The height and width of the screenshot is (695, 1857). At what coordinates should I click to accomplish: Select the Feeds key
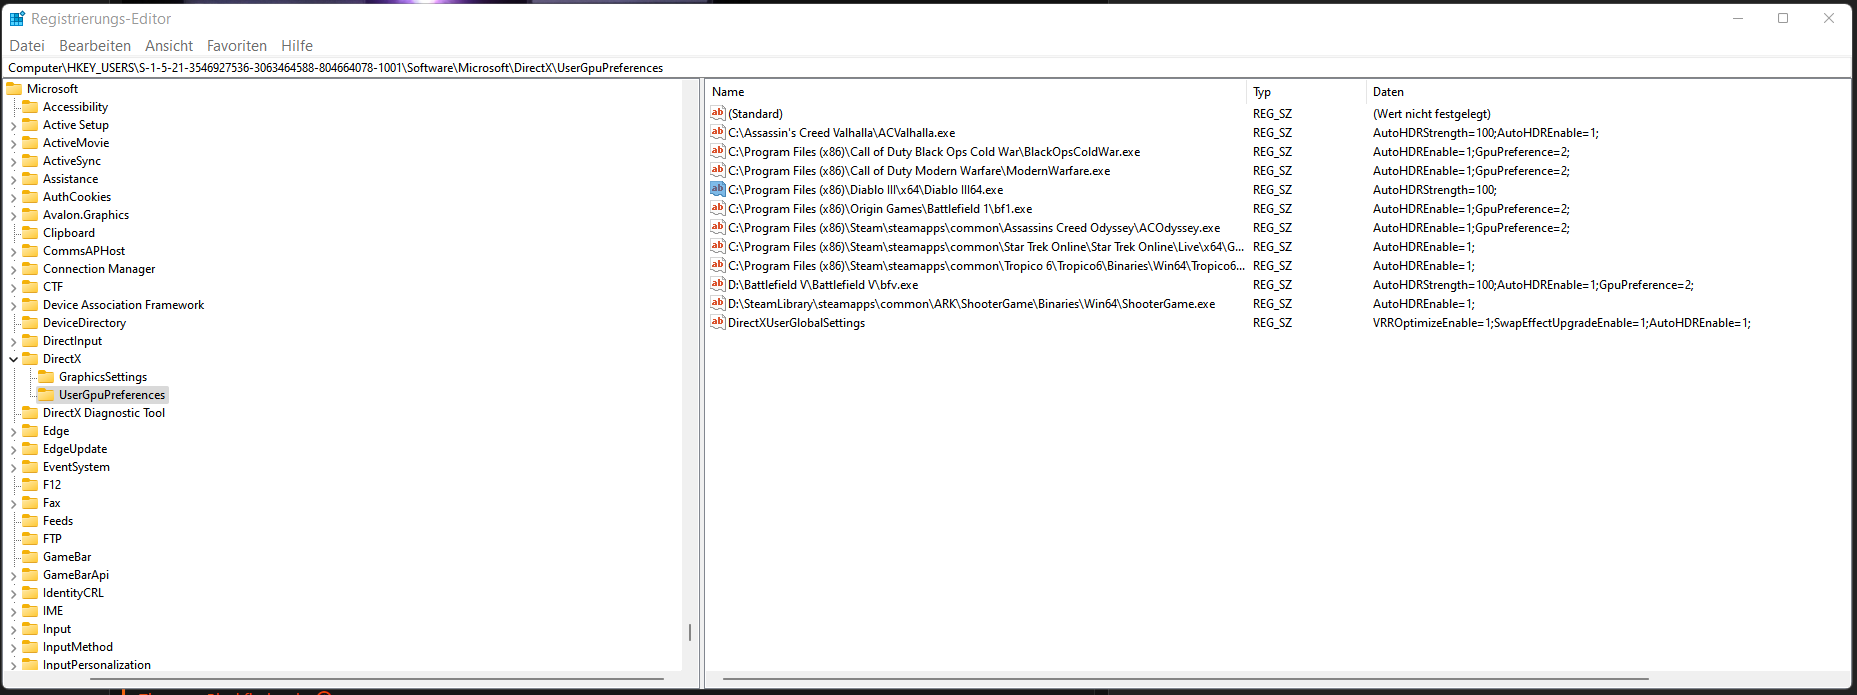tap(58, 521)
